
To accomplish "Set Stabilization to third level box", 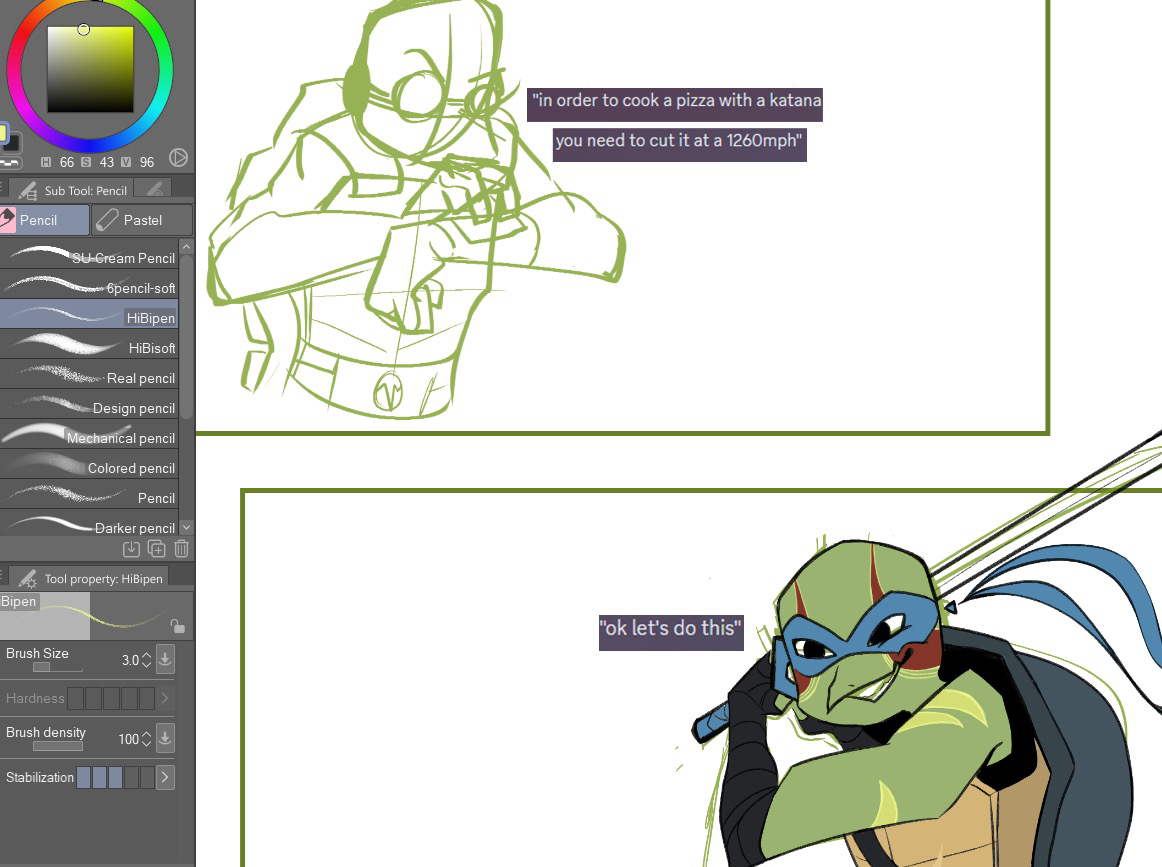I will (x=116, y=777).
